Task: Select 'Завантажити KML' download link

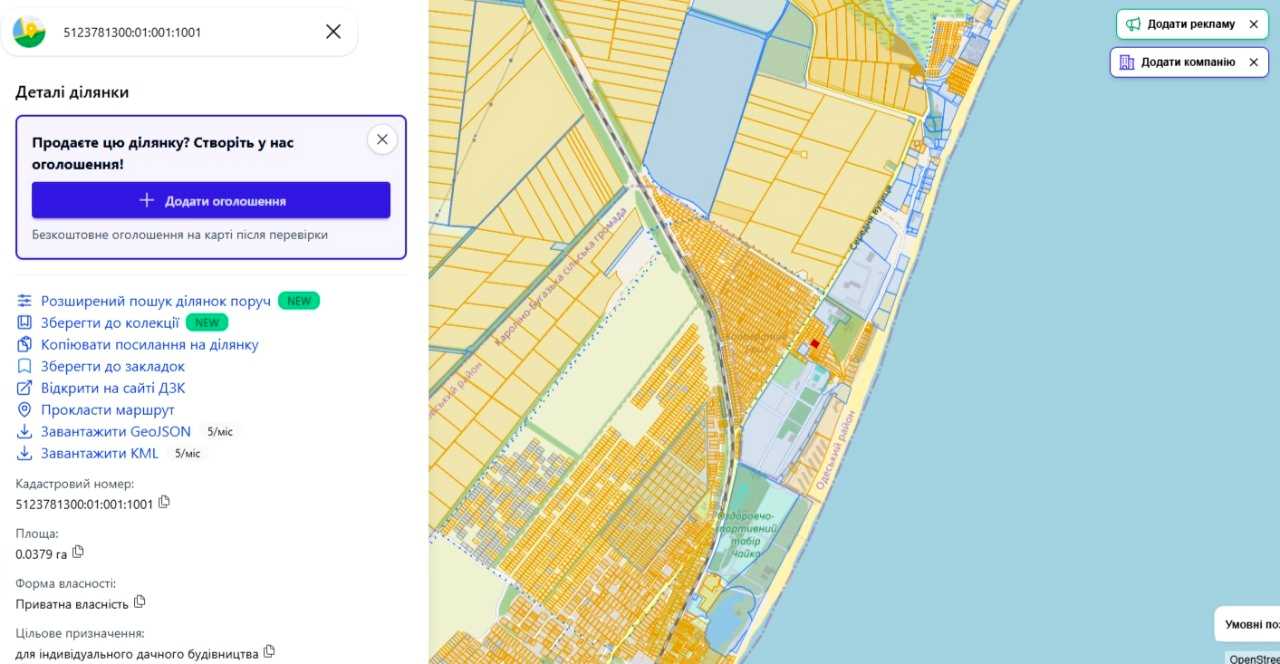Action: 100,453
